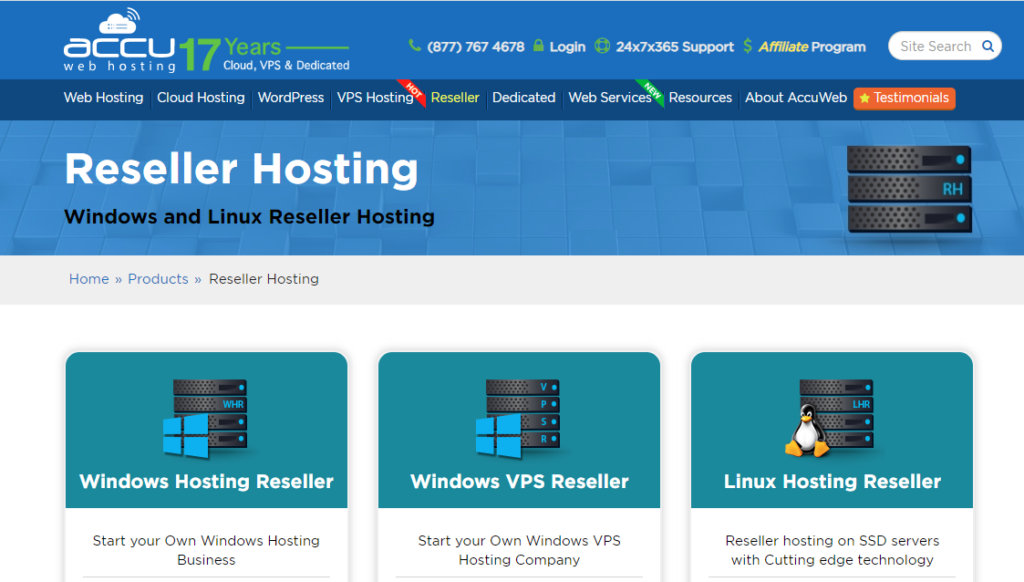1024x582 pixels.
Task: Focus the Site Search field
Action: pyautogui.click(x=935, y=46)
